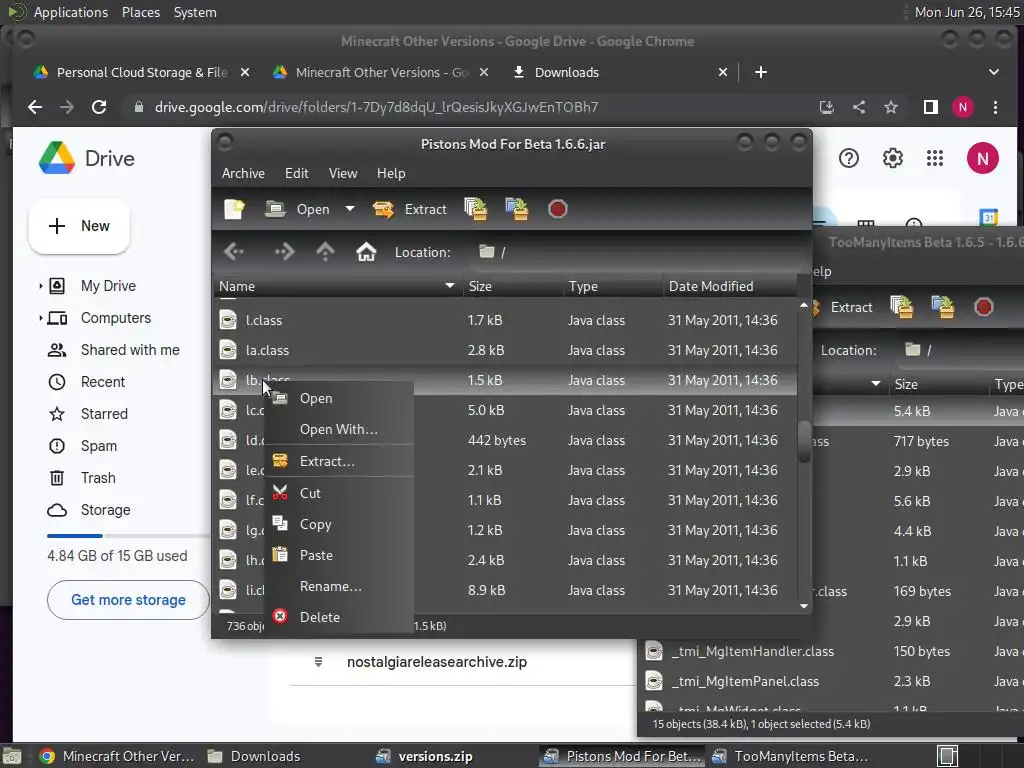The width and height of the screenshot is (1024, 768).
Task: Choose Extract… in the context menu
Action: pyautogui.click(x=339, y=461)
